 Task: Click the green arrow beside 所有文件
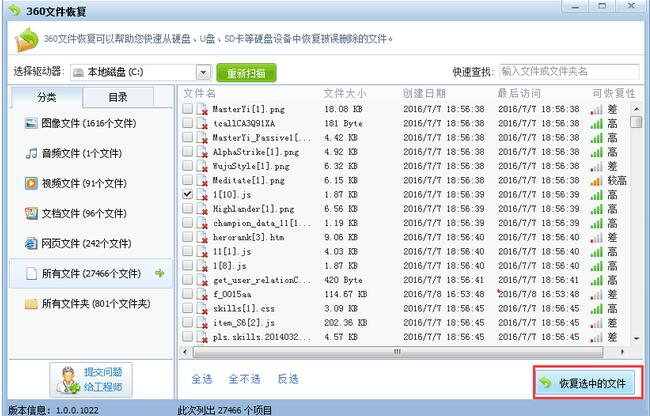pos(160,273)
